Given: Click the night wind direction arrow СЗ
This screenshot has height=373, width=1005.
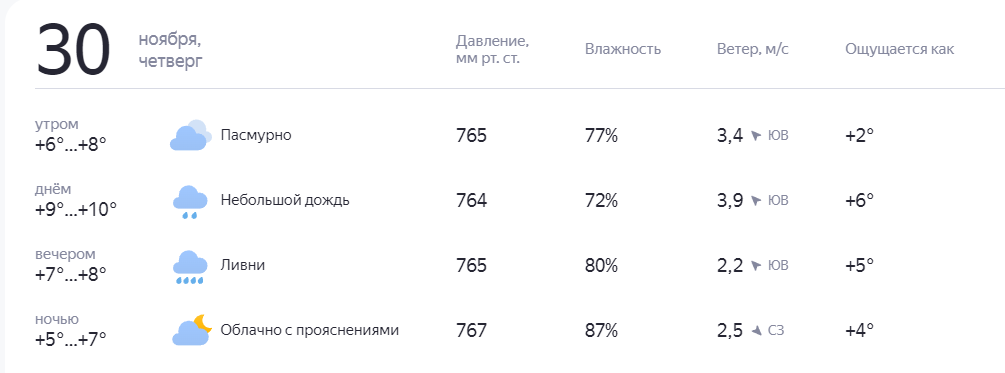Looking at the screenshot, I should 756,331.
